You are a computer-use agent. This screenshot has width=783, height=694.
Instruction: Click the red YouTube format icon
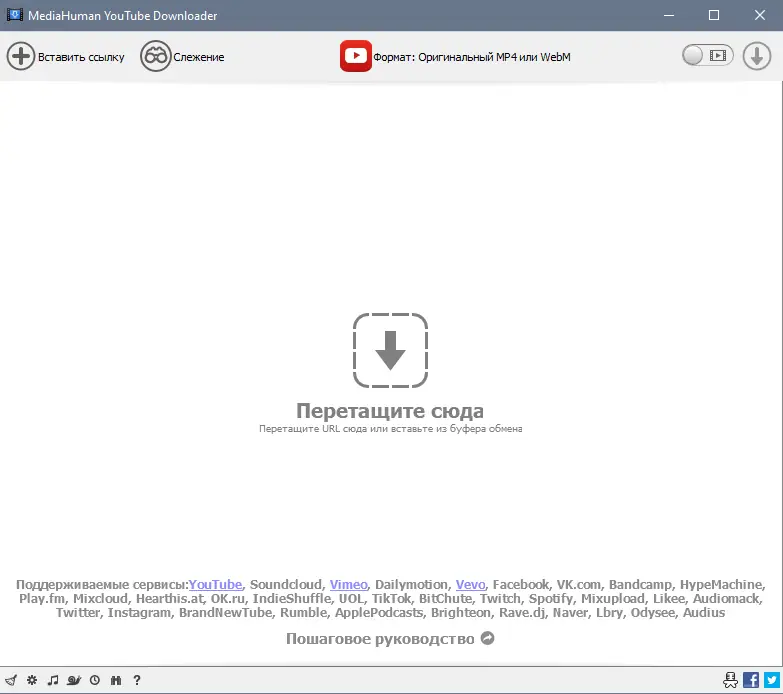(x=356, y=56)
